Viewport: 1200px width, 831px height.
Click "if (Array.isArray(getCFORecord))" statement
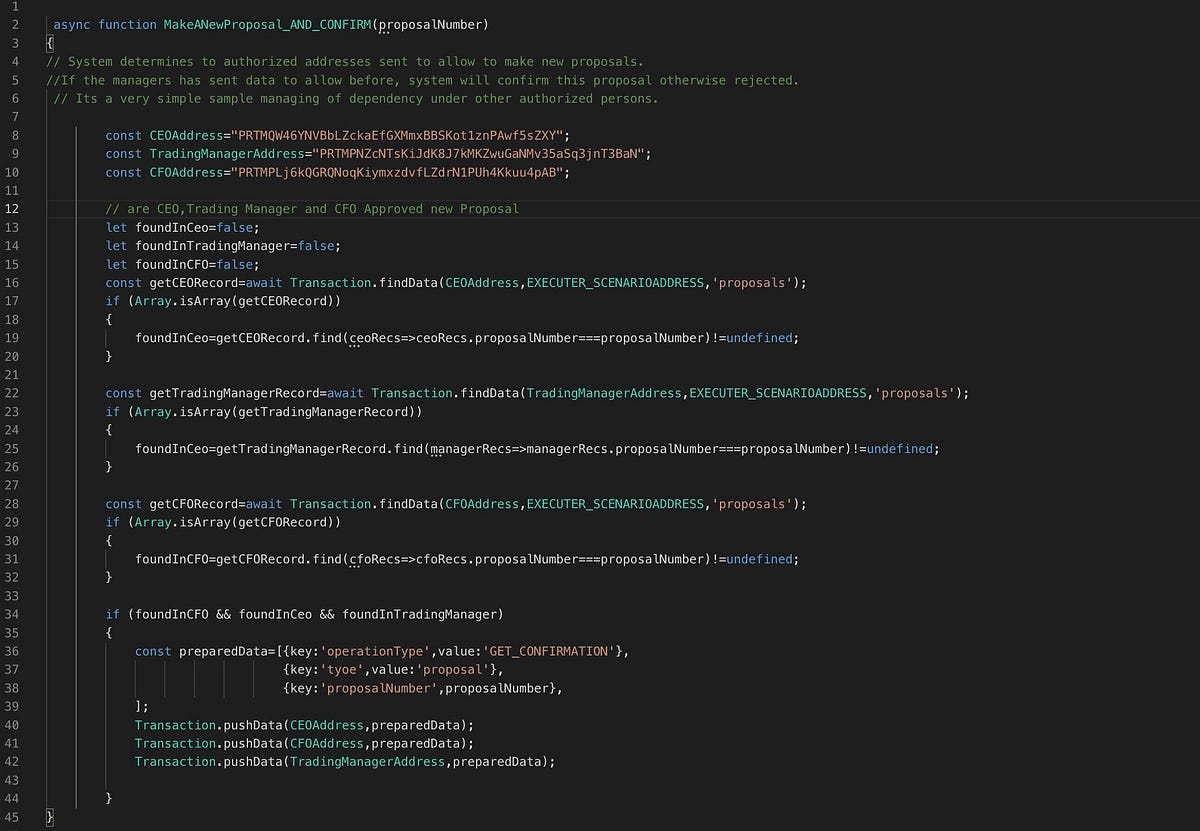223,522
